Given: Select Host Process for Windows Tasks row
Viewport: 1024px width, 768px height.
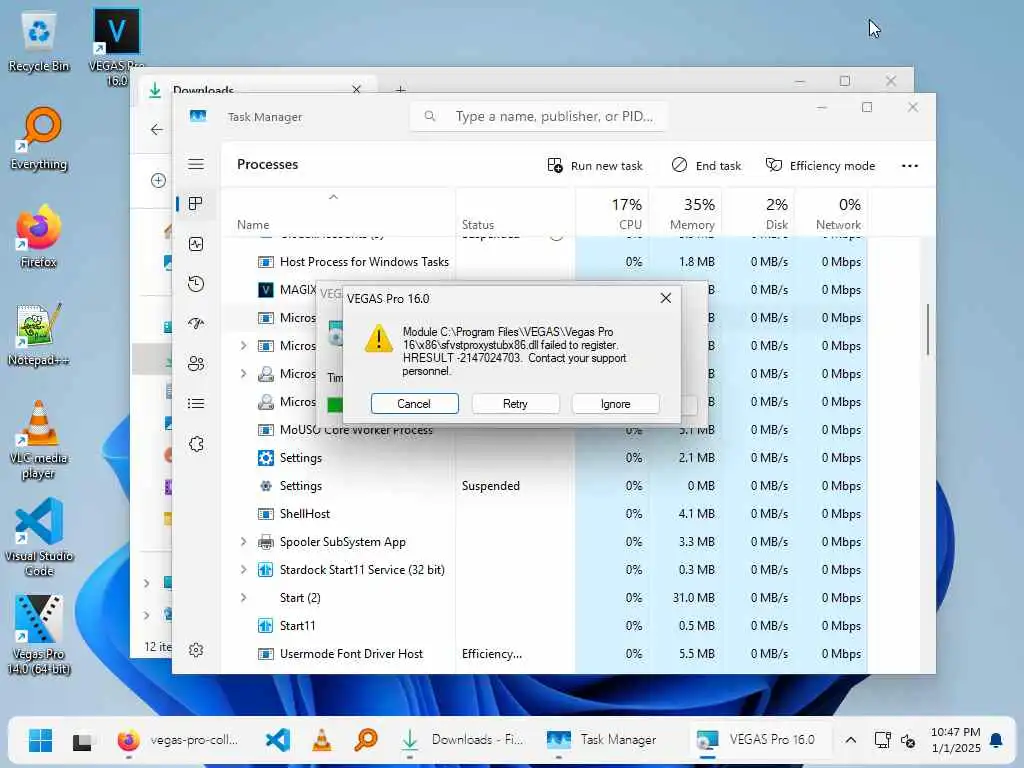Looking at the screenshot, I should click(x=545, y=262).
